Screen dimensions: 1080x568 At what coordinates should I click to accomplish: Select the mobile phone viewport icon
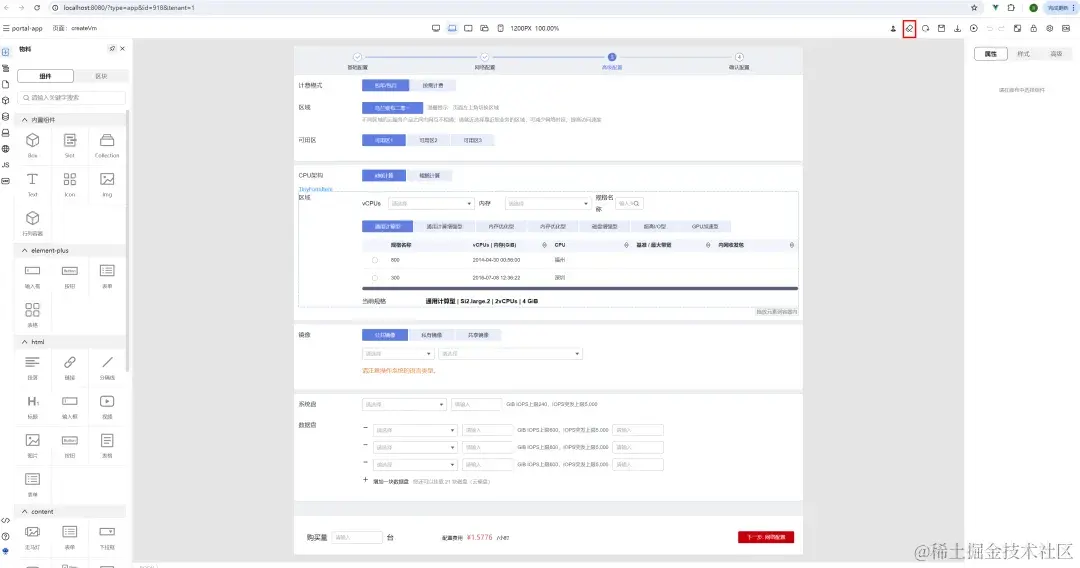click(501, 28)
